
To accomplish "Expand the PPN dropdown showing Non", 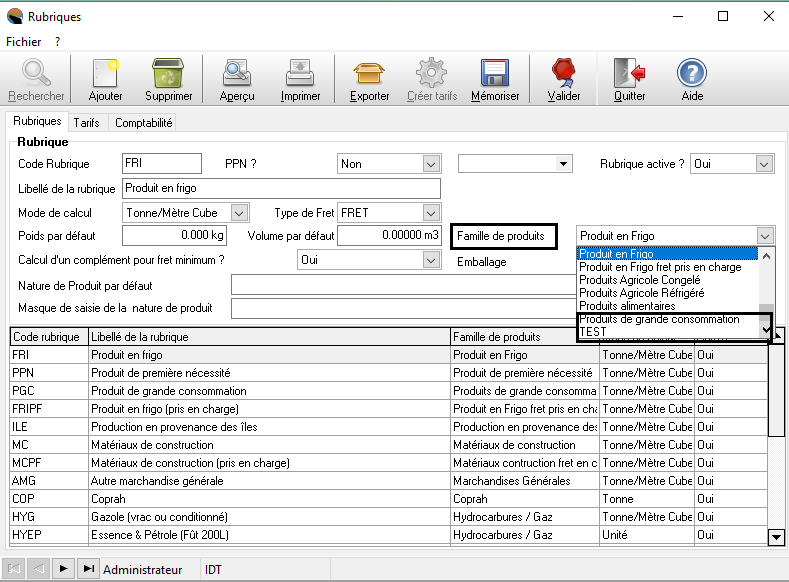I will 431,164.
